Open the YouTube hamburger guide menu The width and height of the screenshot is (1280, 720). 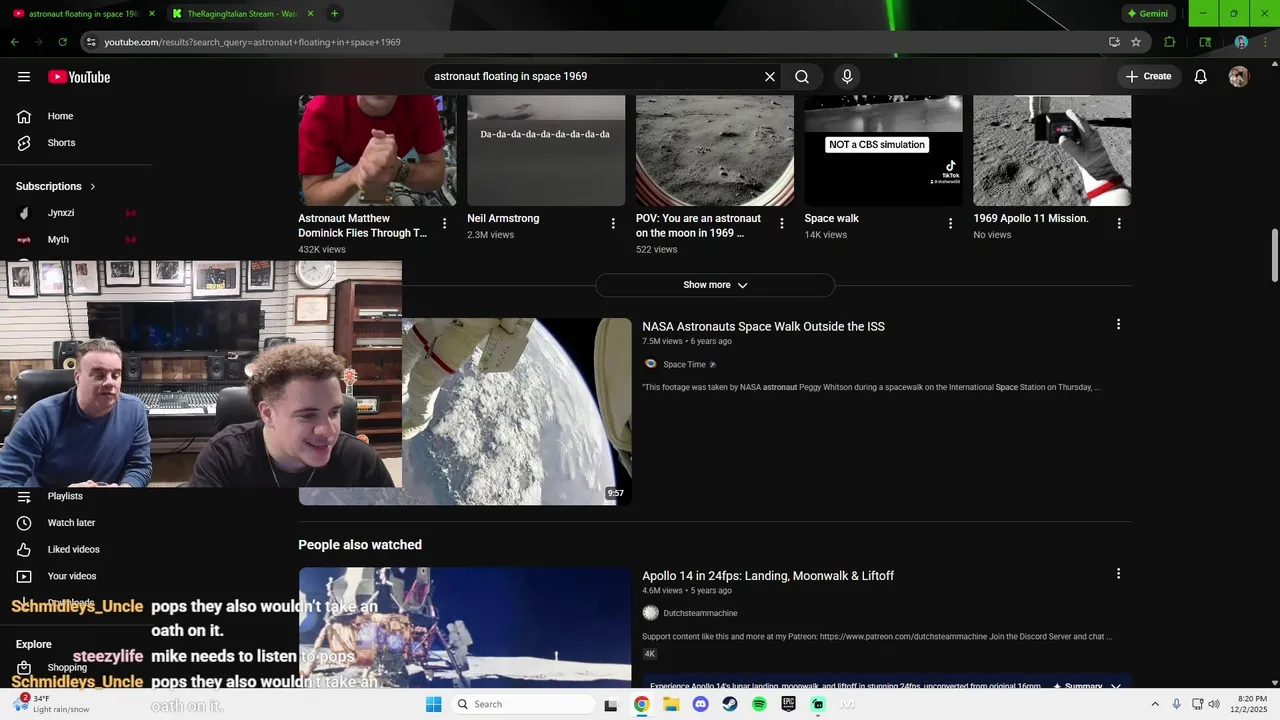[24, 77]
